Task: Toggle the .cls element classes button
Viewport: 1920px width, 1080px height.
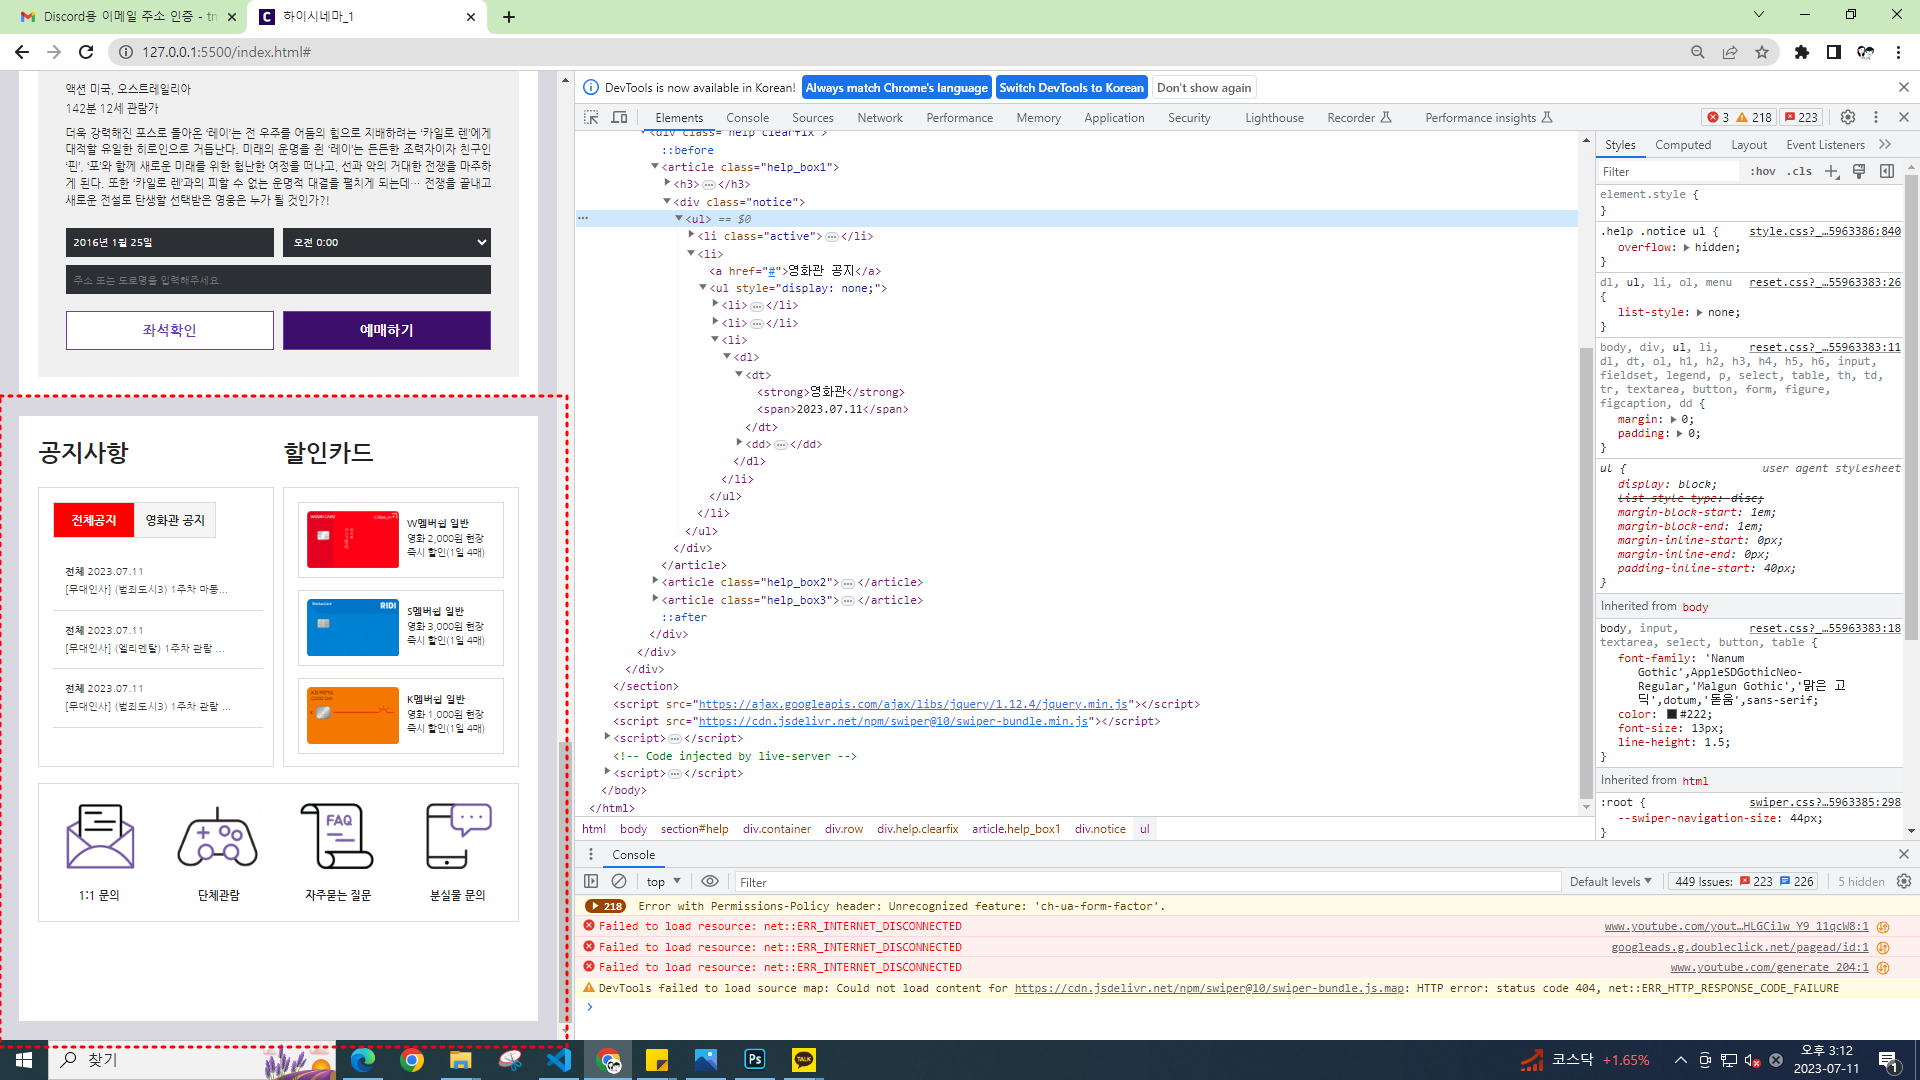Action: pos(1801,171)
